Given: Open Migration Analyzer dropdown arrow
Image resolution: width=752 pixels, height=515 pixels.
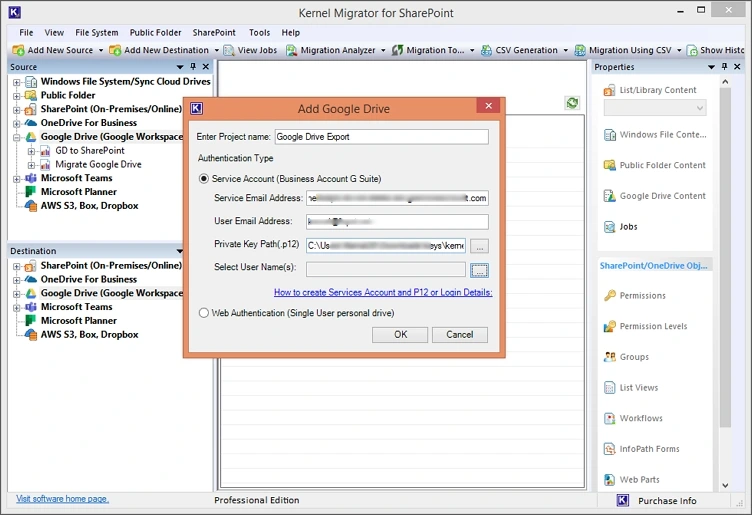Looking at the screenshot, I should click(x=383, y=50).
